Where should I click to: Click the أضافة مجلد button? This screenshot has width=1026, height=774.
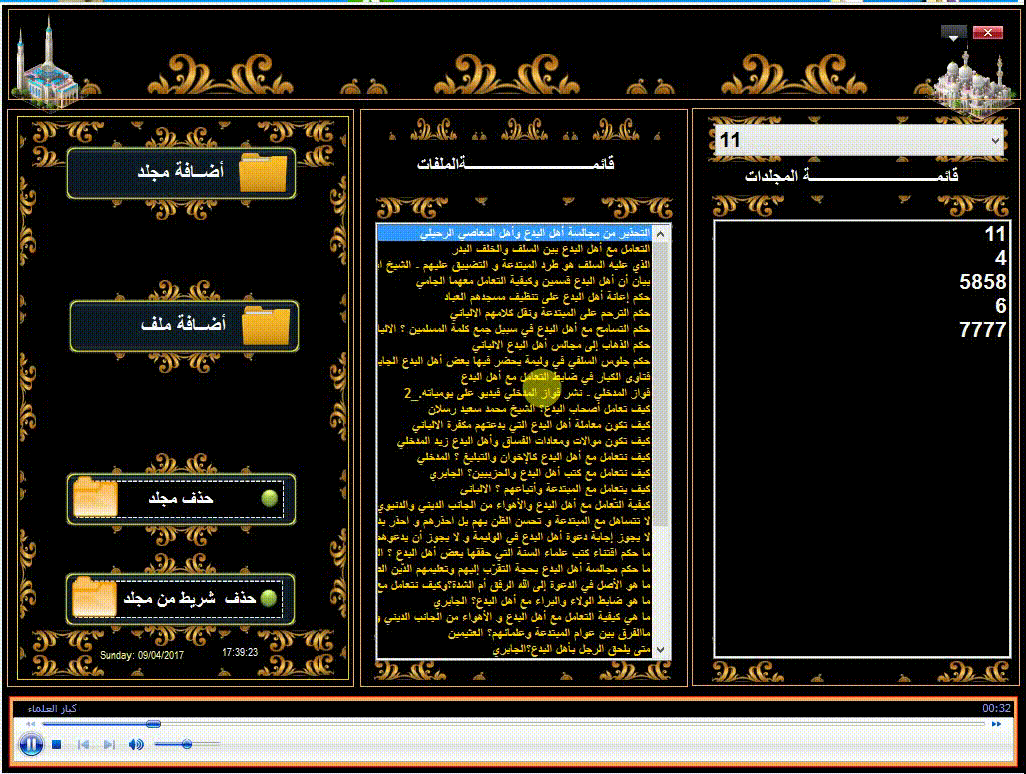[x=182, y=173]
